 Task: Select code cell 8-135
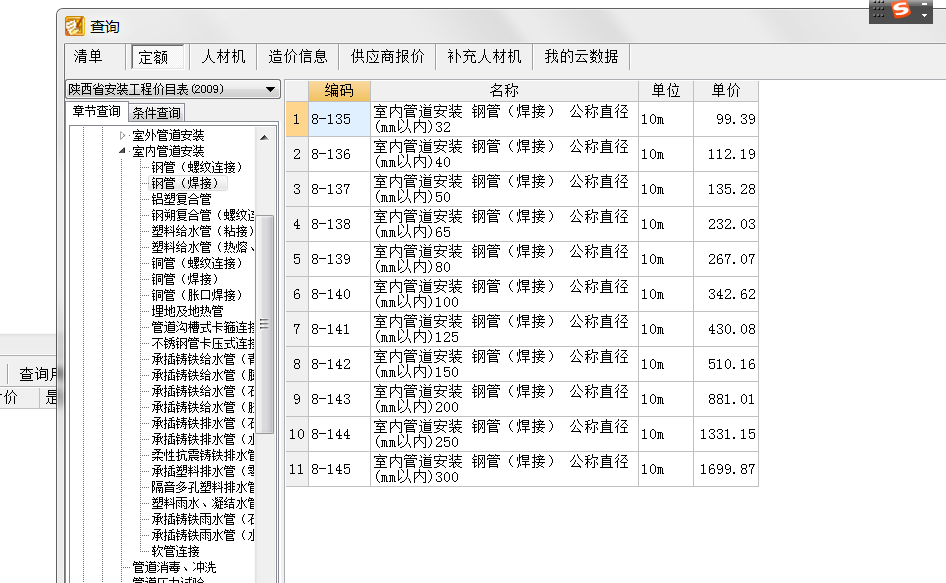pos(339,119)
